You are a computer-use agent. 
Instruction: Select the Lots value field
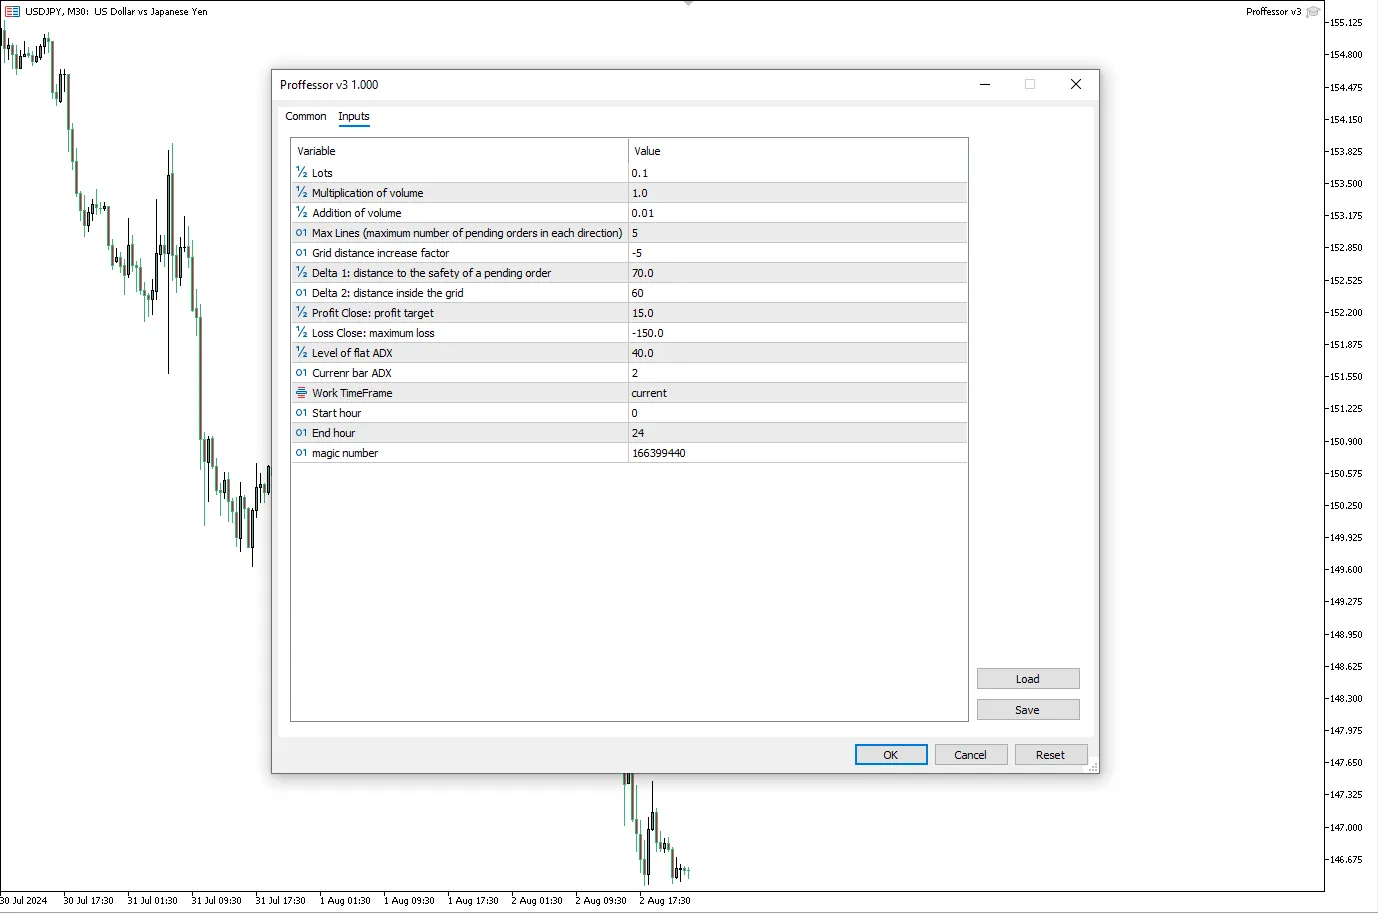click(x=797, y=173)
